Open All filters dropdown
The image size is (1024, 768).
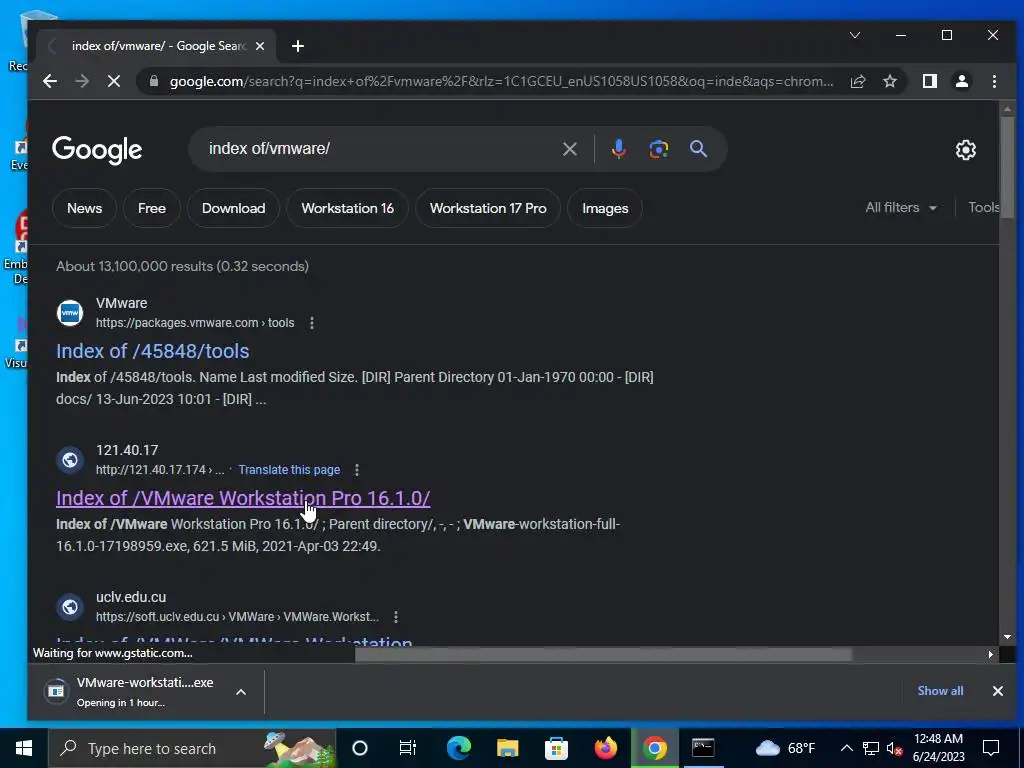point(901,208)
